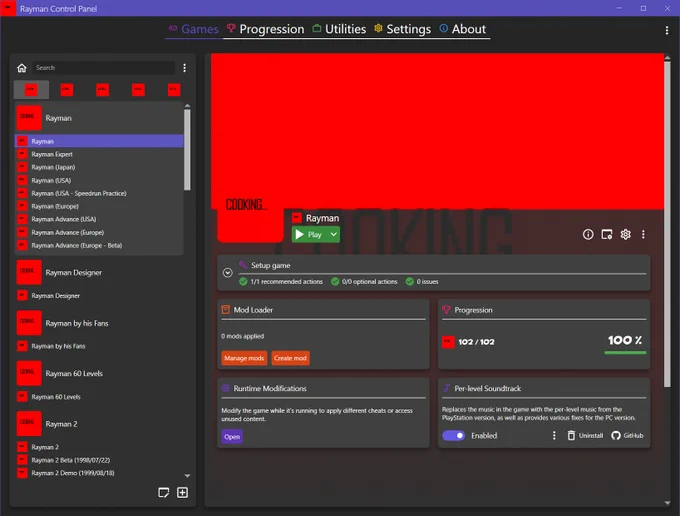Viewport: 680px width, 516px height.
Task: Open the top-right app overflow menu
Action: [x=667, y=30]
